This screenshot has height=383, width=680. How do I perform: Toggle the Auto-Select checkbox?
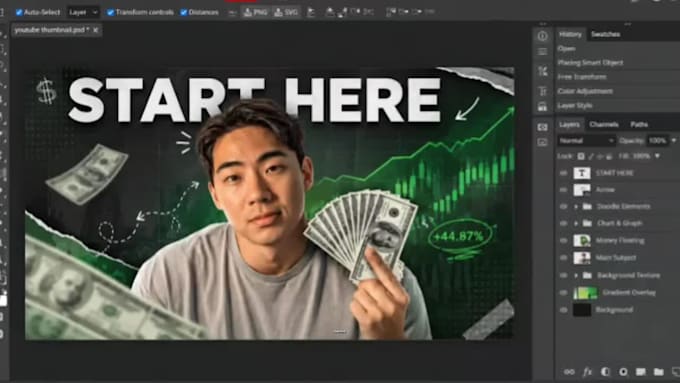(19, 12)
